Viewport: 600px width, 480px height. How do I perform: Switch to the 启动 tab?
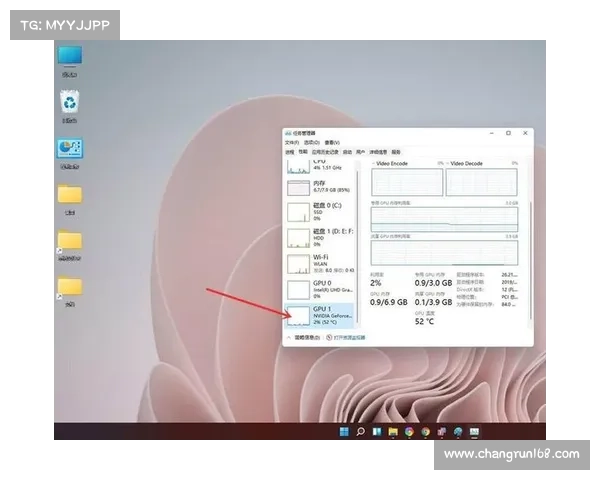click(347, 151)
